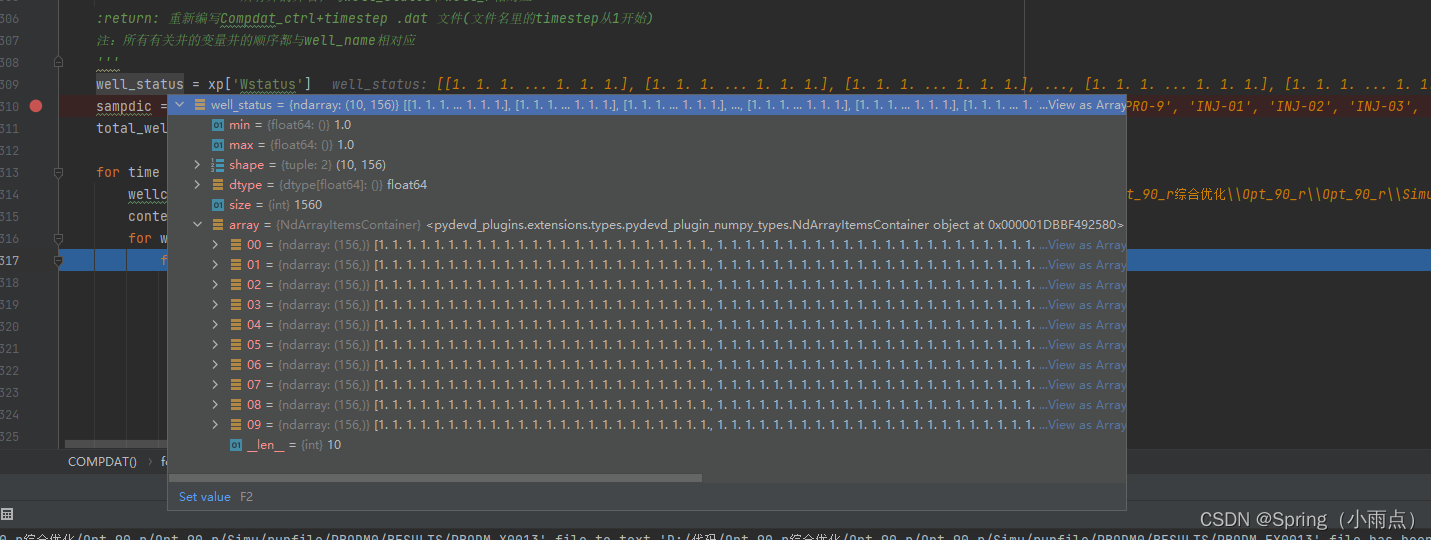Image resolution: width=1431 pixels, height=540 pixels.
Task: Expand array row 07
Action: click(215, 385)
